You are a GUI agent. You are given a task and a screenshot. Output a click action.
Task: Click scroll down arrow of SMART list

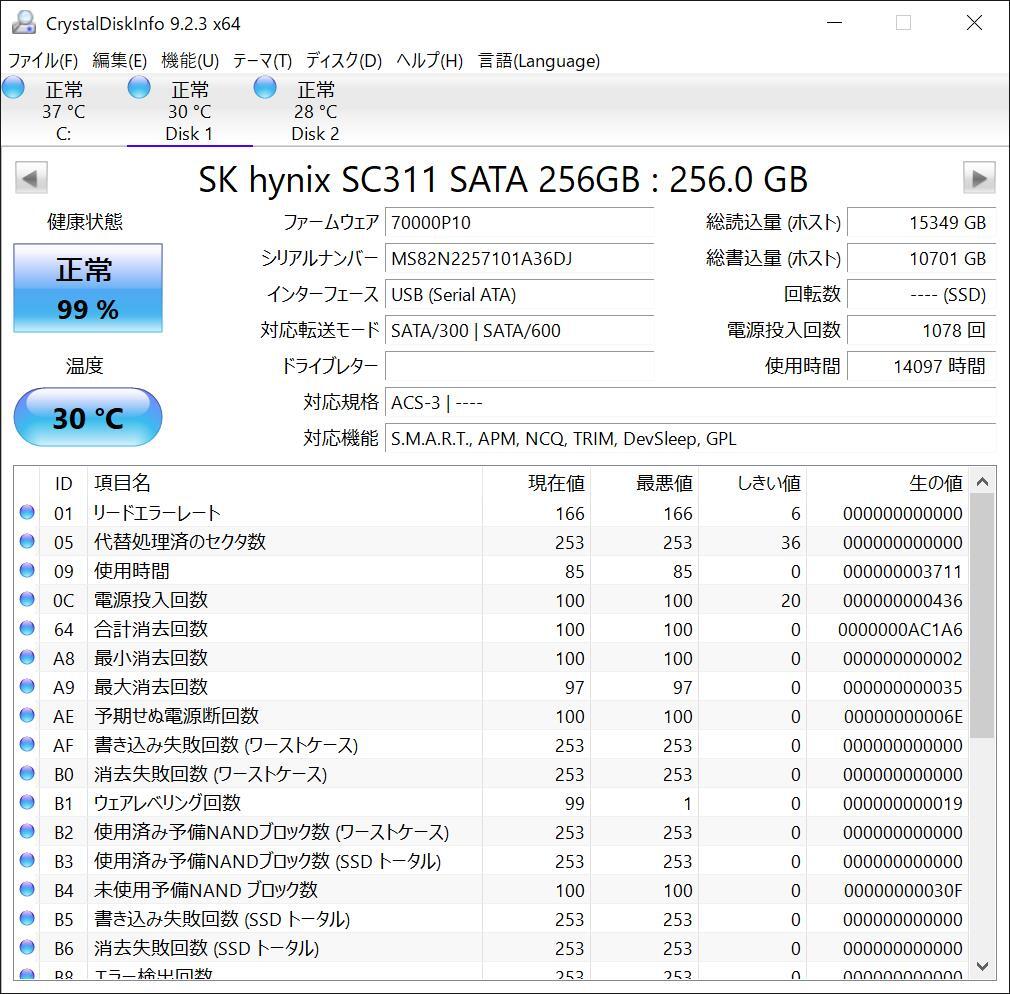982,966
